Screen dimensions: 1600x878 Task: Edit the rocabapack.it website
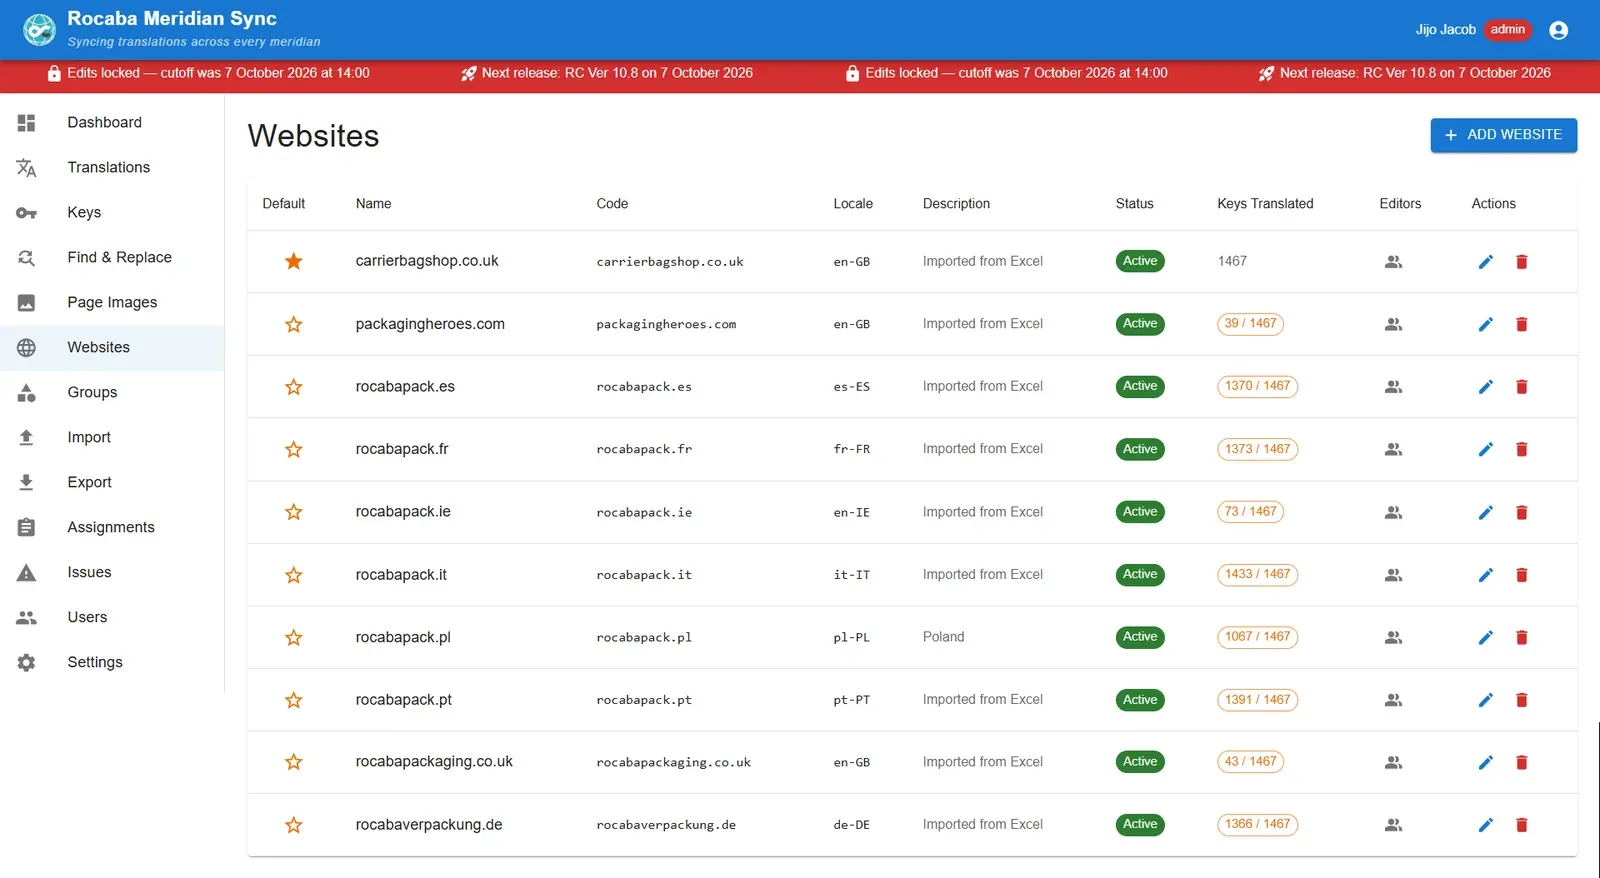point(1485,575)
